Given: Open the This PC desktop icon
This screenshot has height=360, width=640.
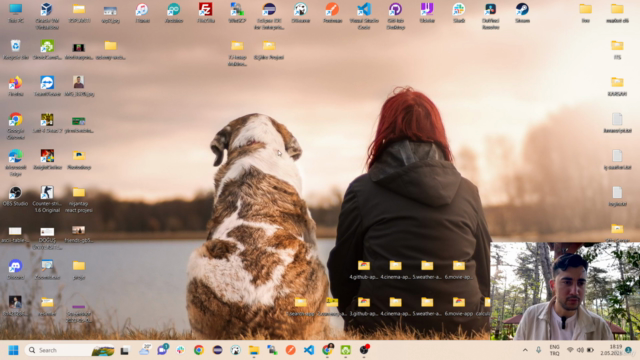Looking at the screenshot, I should [16, 12].
